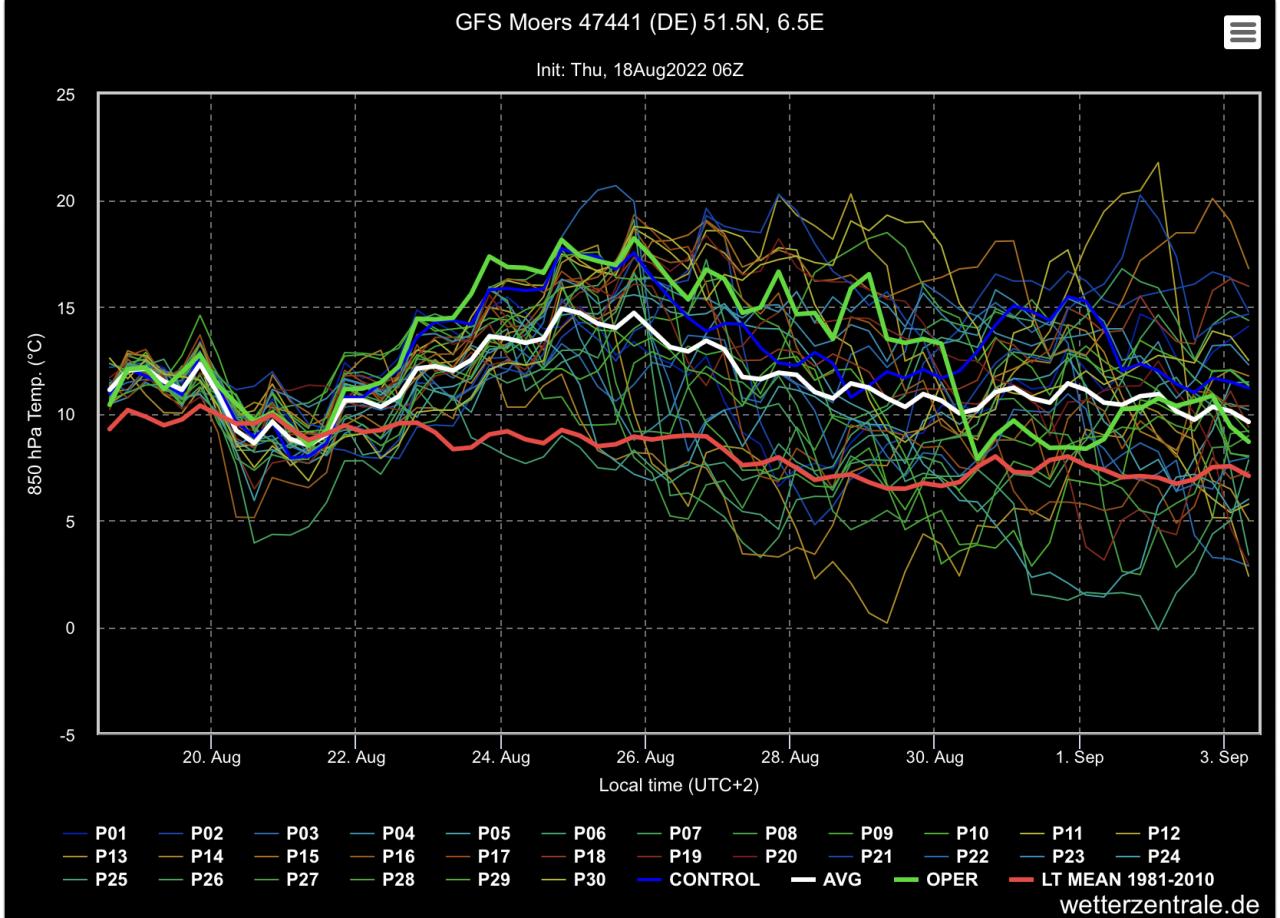Image resolution: width=1280 pixels, height=918 pixels.
Task: Toggle OPER series visibility in legend
Action: pos(953,880)
